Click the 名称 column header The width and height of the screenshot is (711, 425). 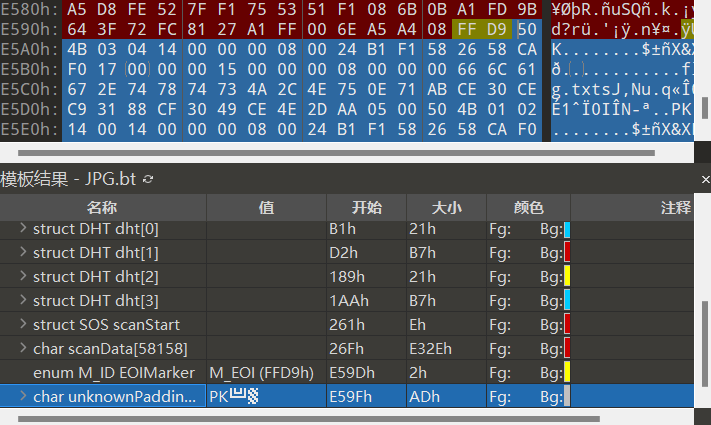pos(102,208)
